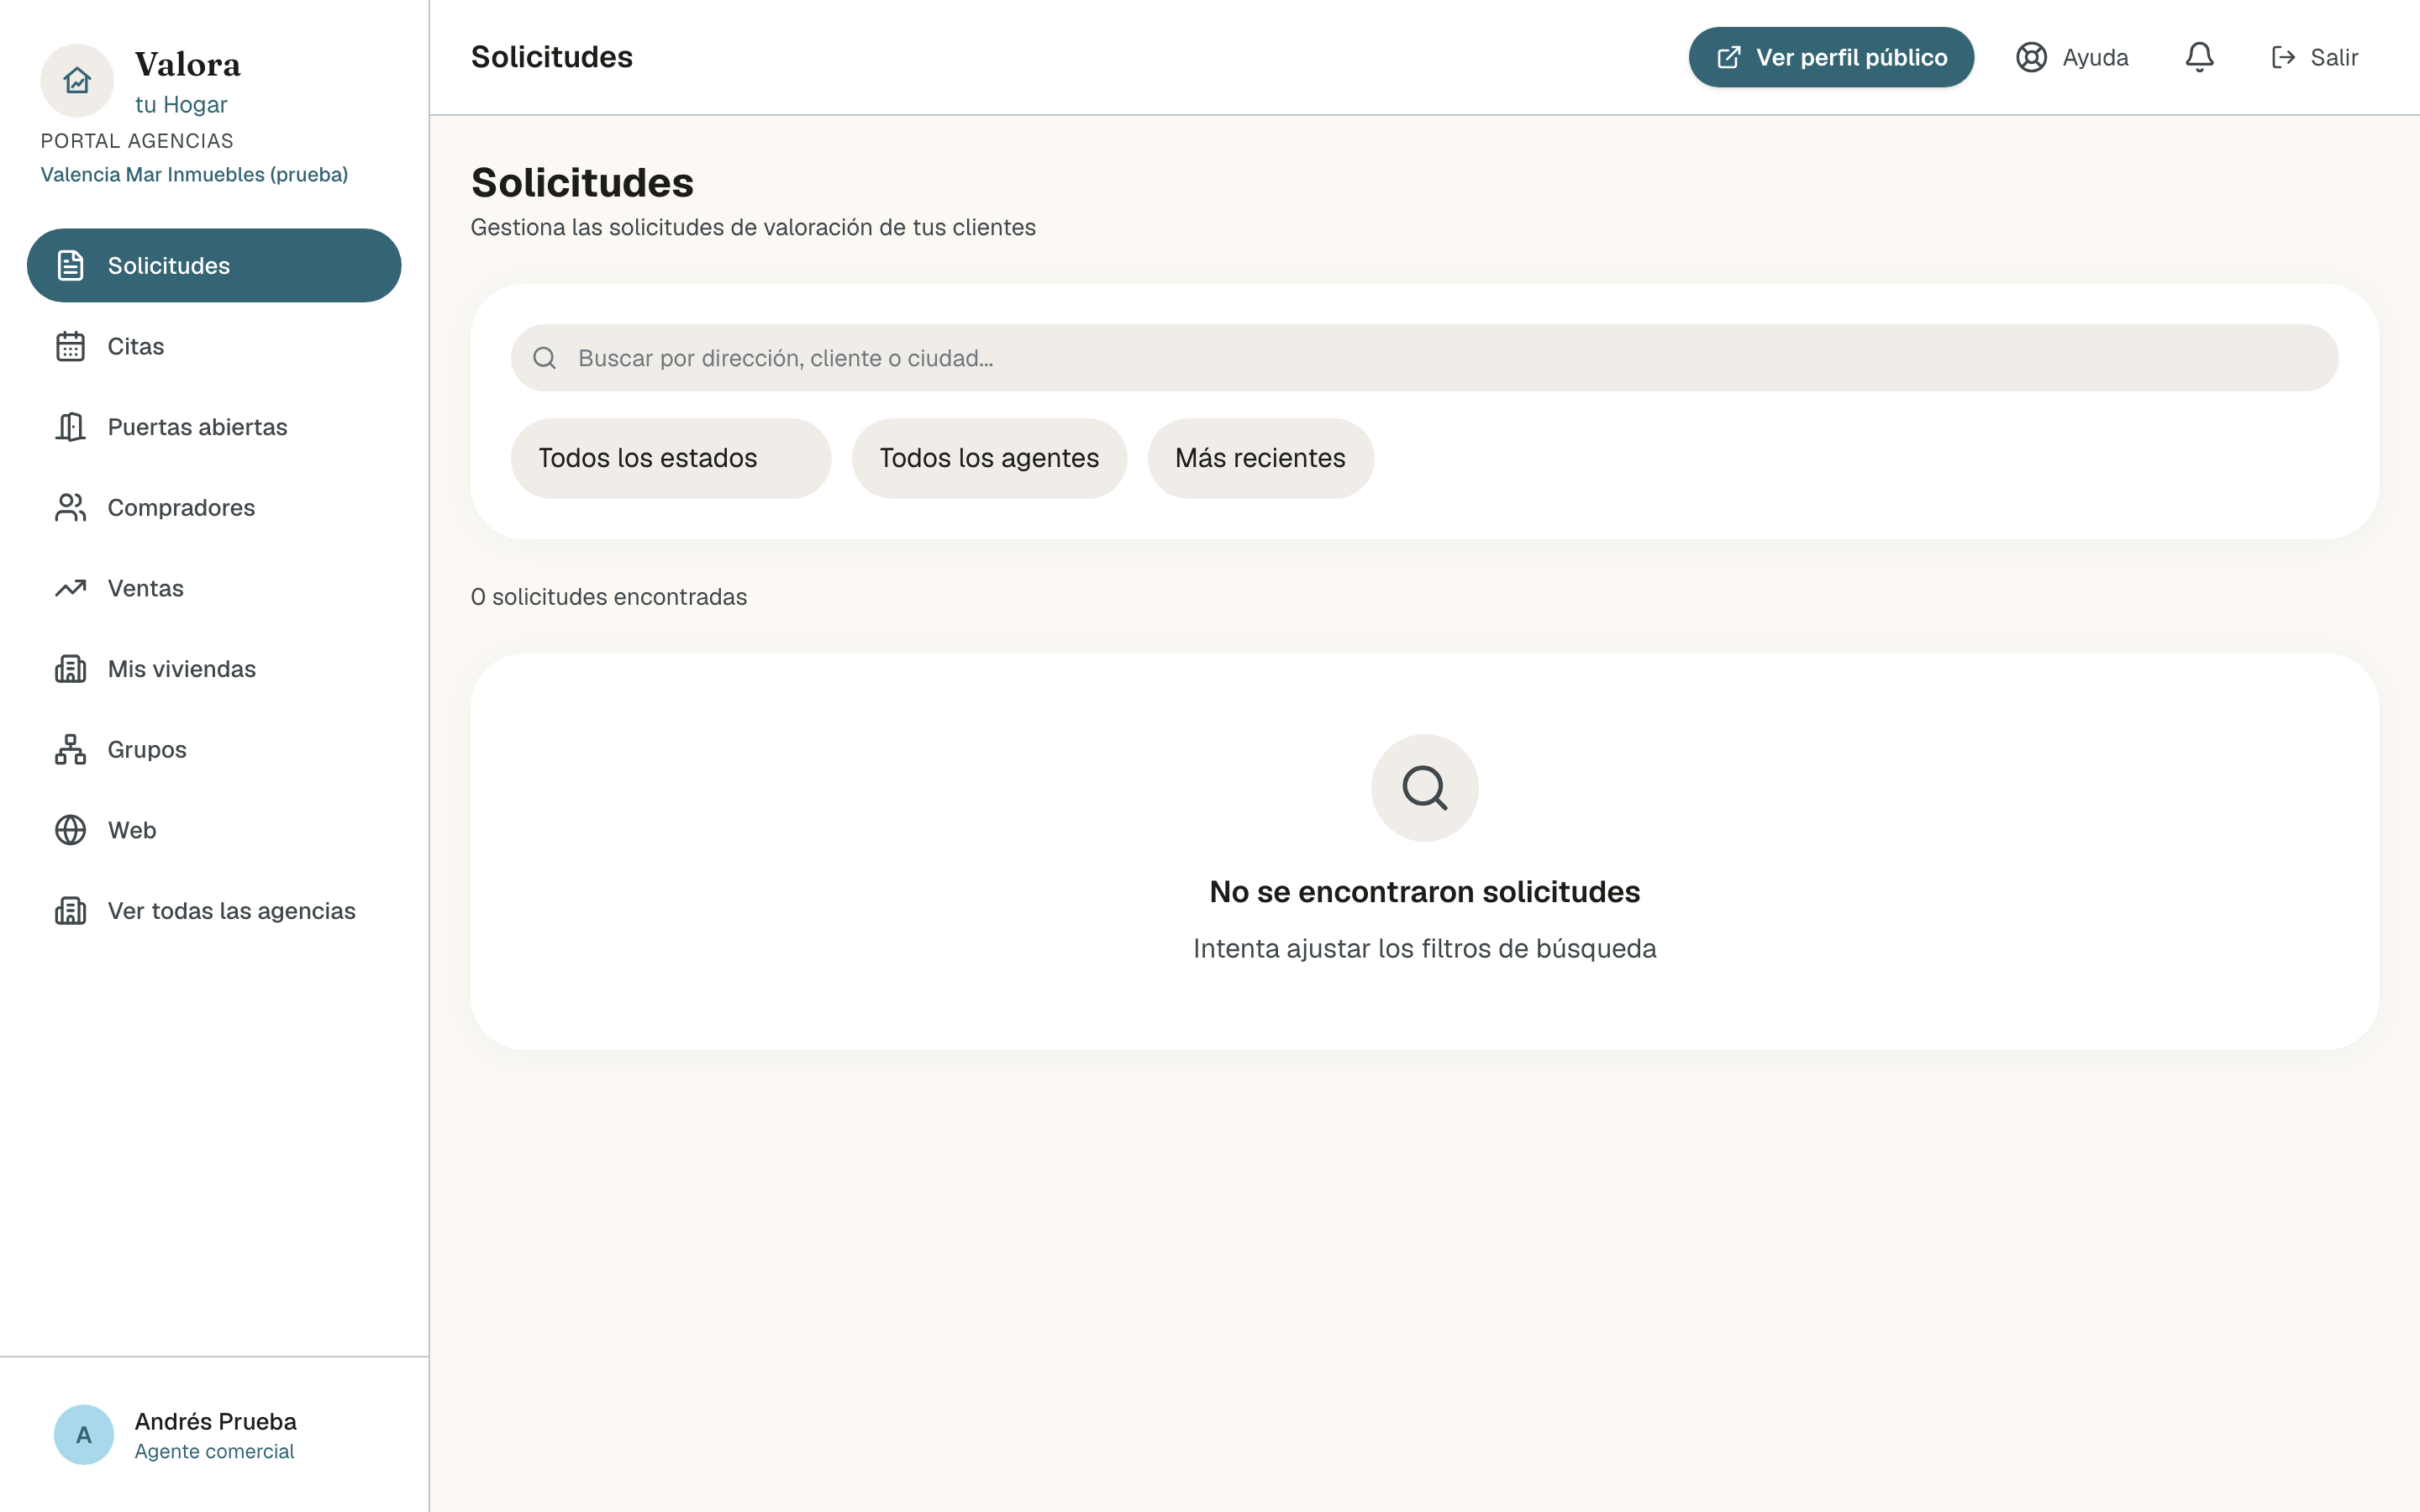Click the Ventas trending arrow icon
Viewport: 2420px width, 1512px height.
coord(70,588)
